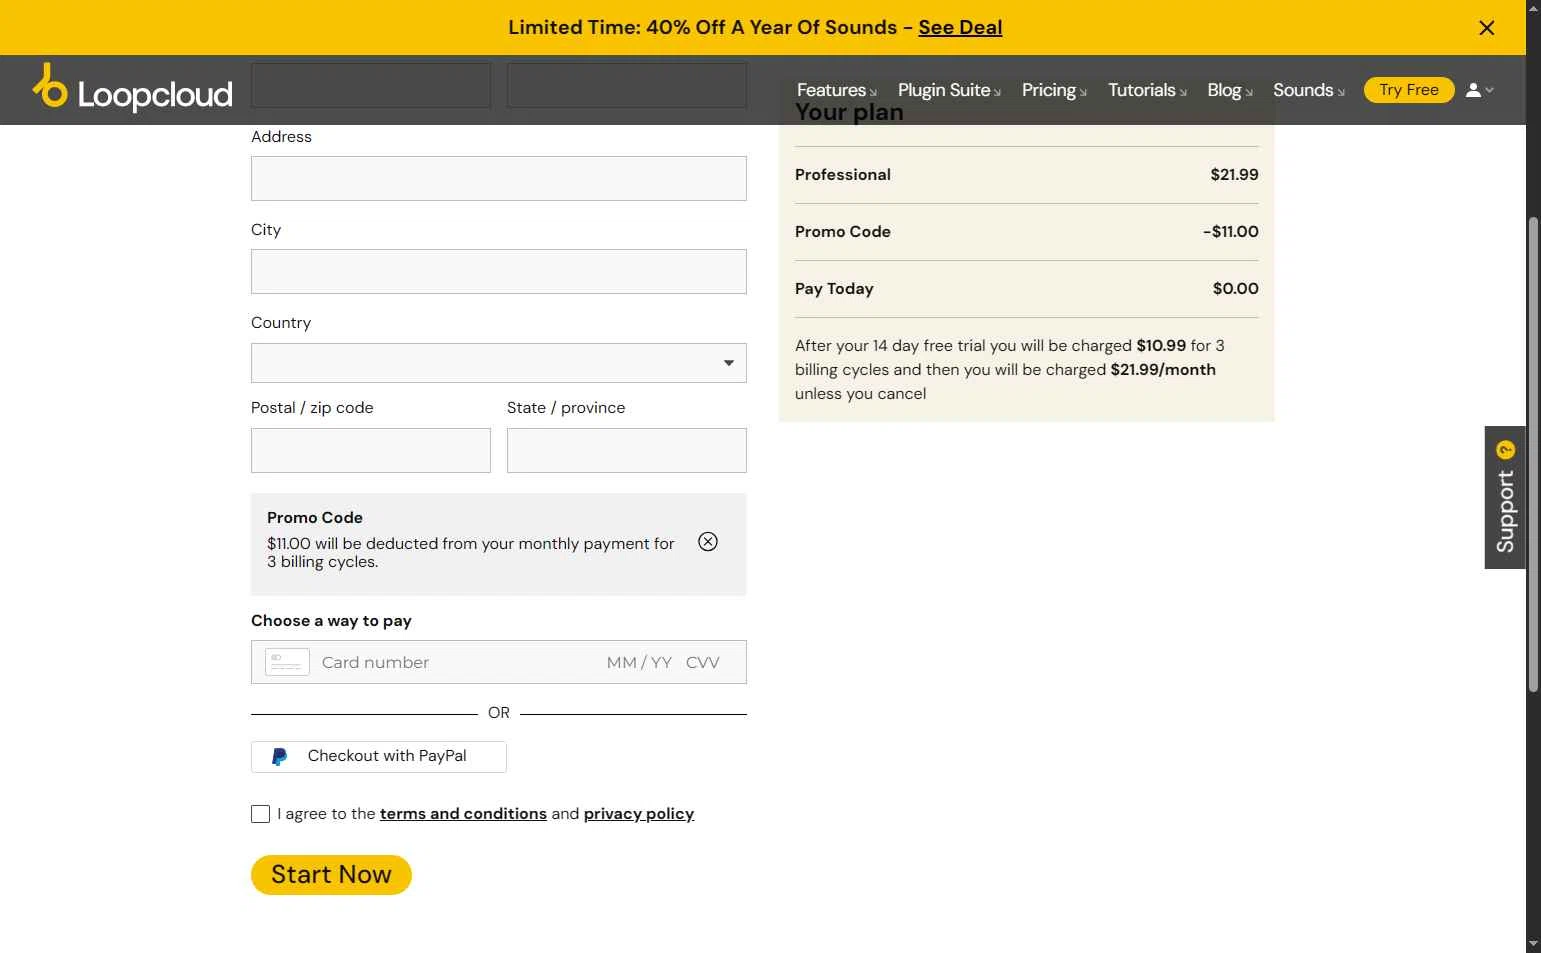Click the credit card icon in payment field
This screenshot has width=1541, height=953.
pyautogui.click(x=287, y=662)
